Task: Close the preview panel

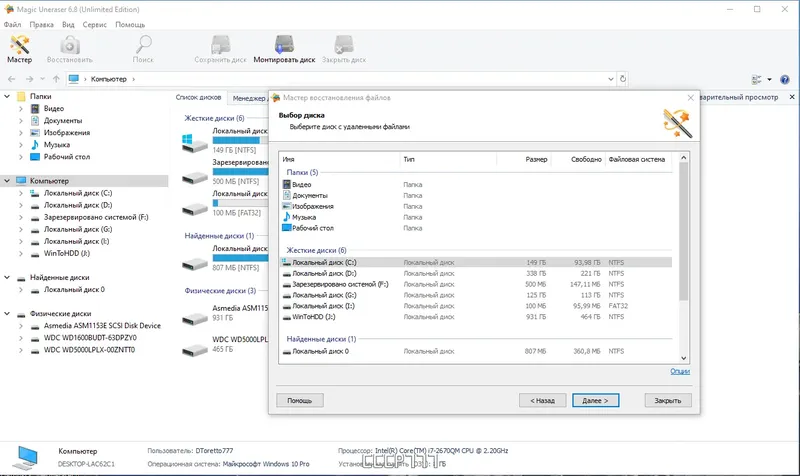Action: tap(792, 97)
